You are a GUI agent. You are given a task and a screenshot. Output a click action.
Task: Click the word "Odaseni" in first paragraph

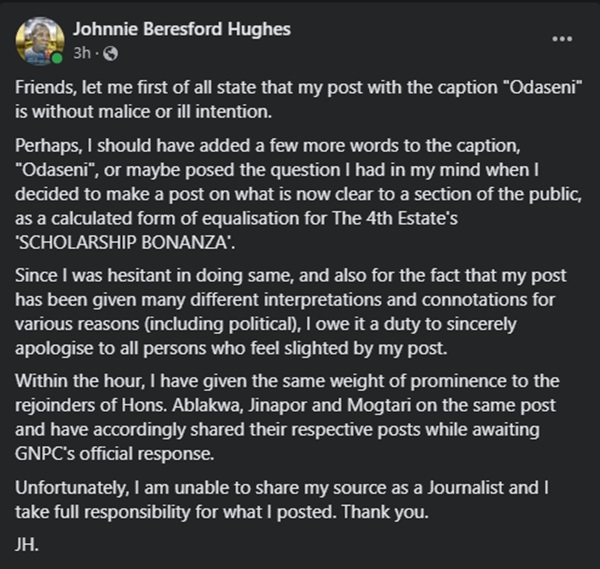(548, 88)
